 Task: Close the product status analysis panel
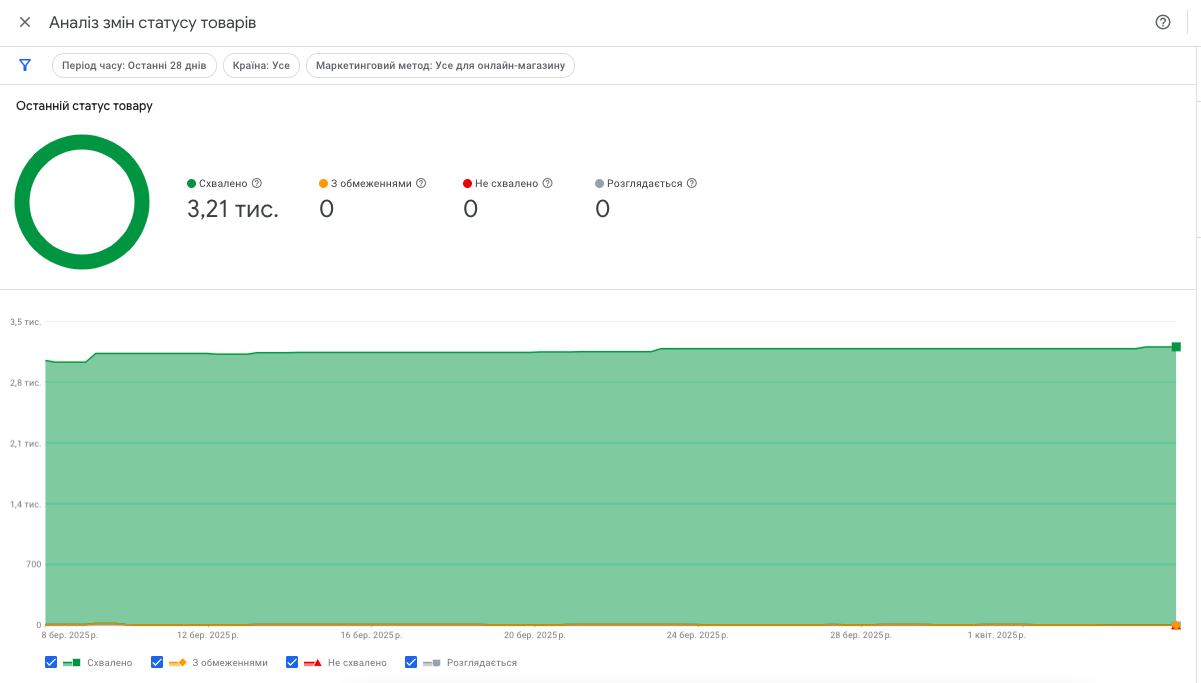tap(25, 22)
